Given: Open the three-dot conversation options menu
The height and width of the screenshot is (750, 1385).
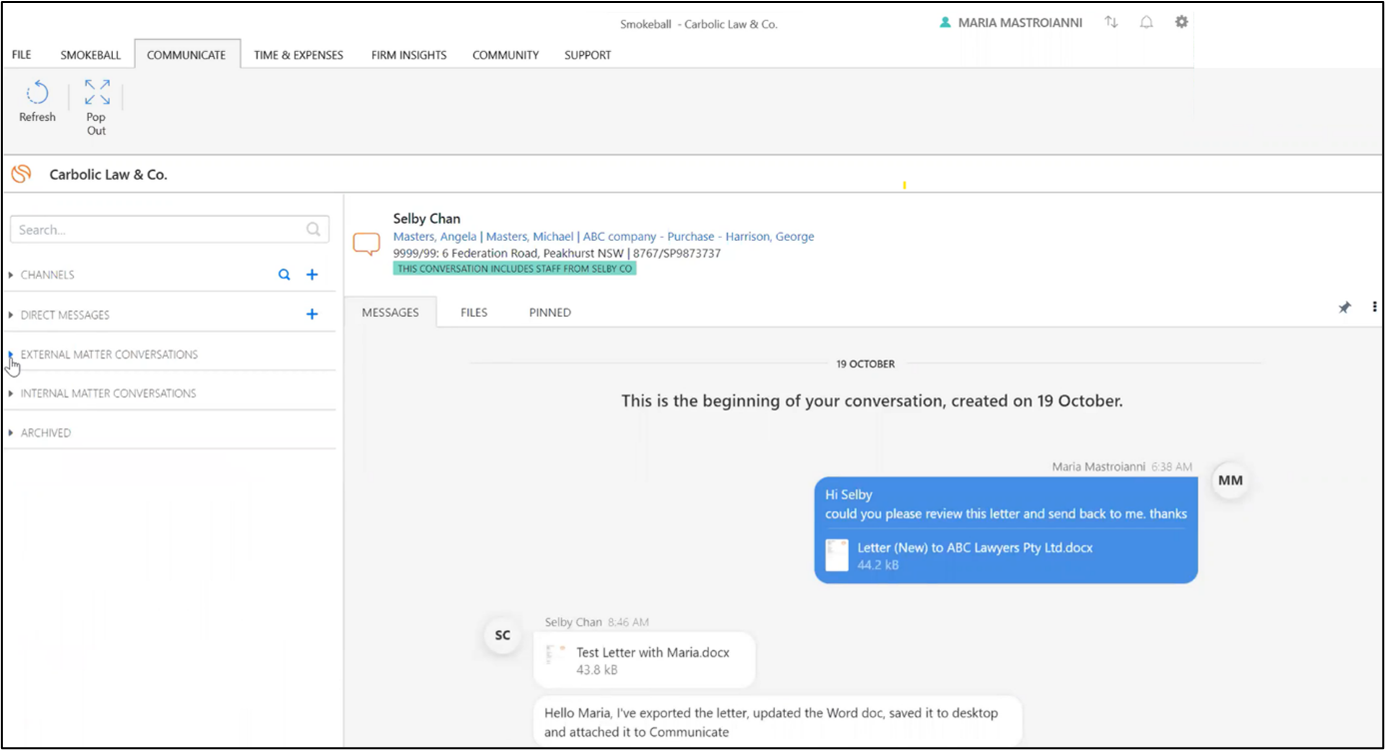Looking at the screenshot, I should coord(1375,308).
